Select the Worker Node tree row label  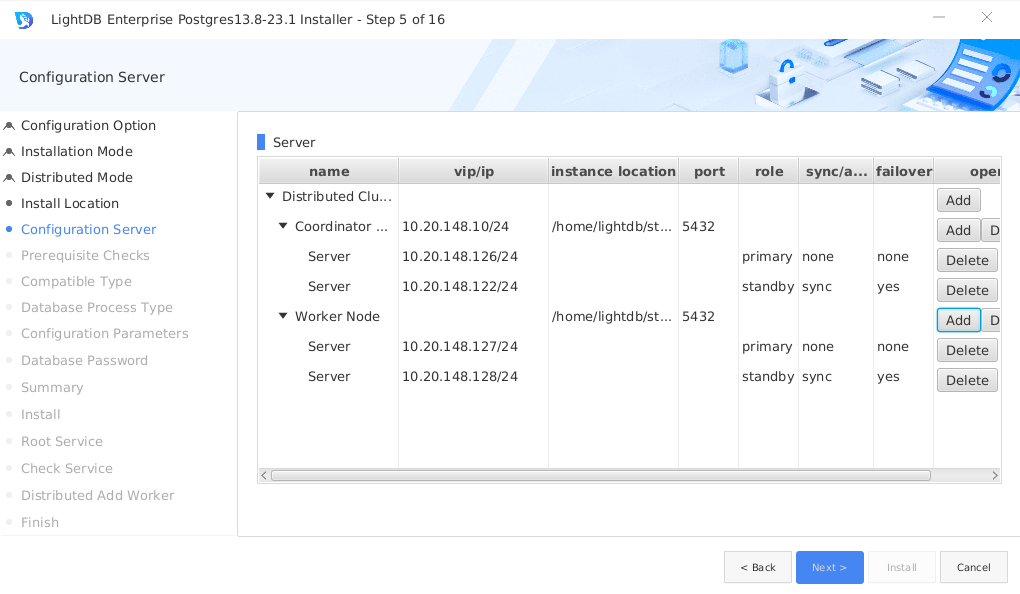(337, 316)
